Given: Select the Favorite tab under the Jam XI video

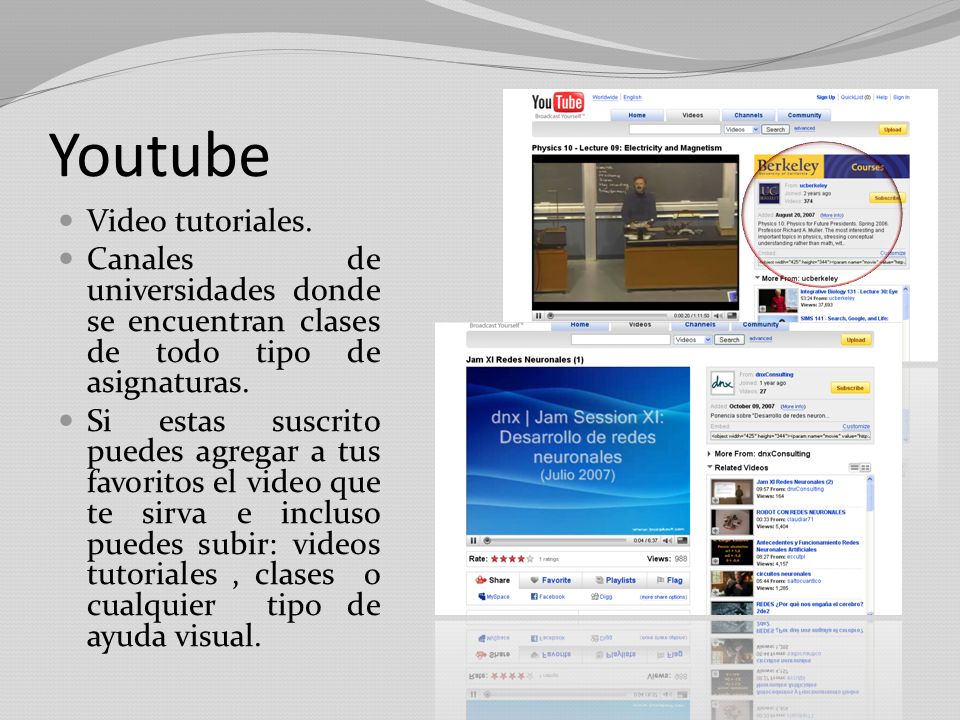Looking at the screenshot, I should pyautogui.click(x=550, y=580).
